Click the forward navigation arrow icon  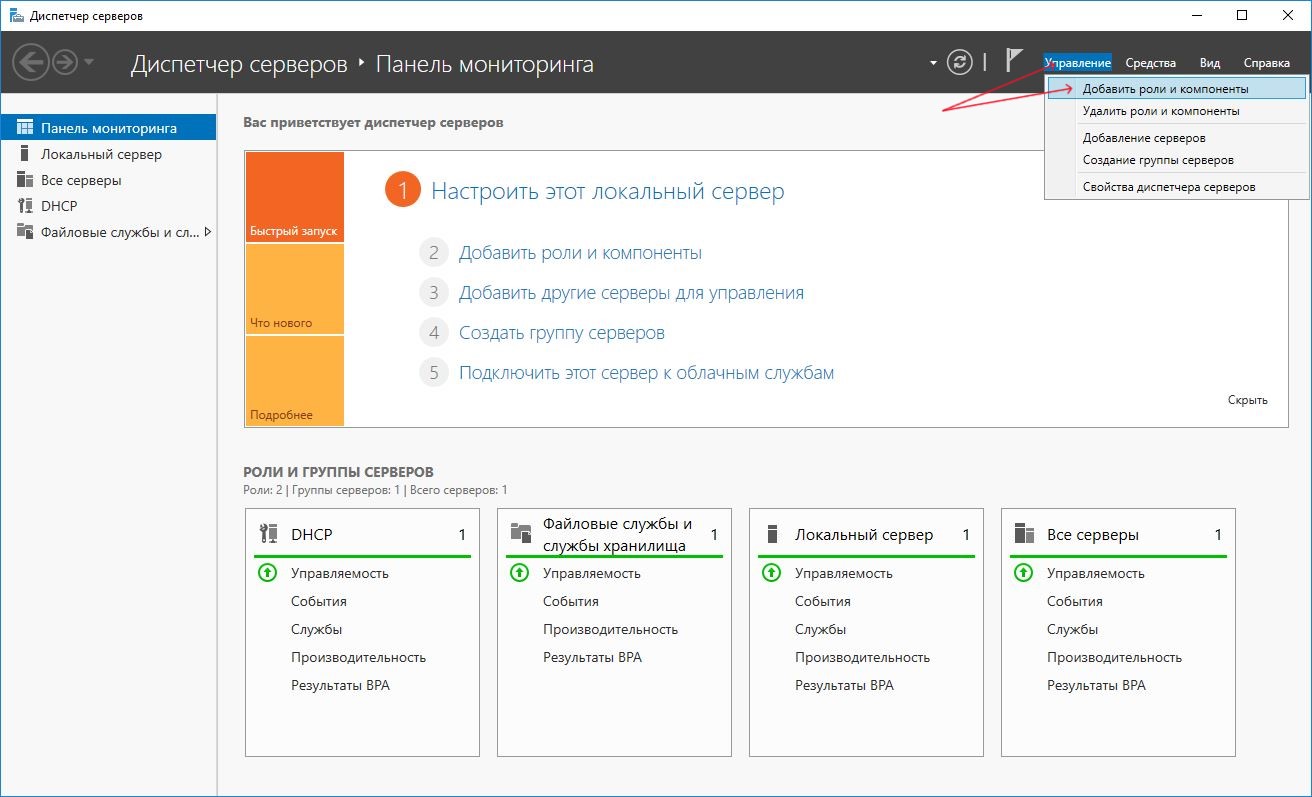(65, 63)
